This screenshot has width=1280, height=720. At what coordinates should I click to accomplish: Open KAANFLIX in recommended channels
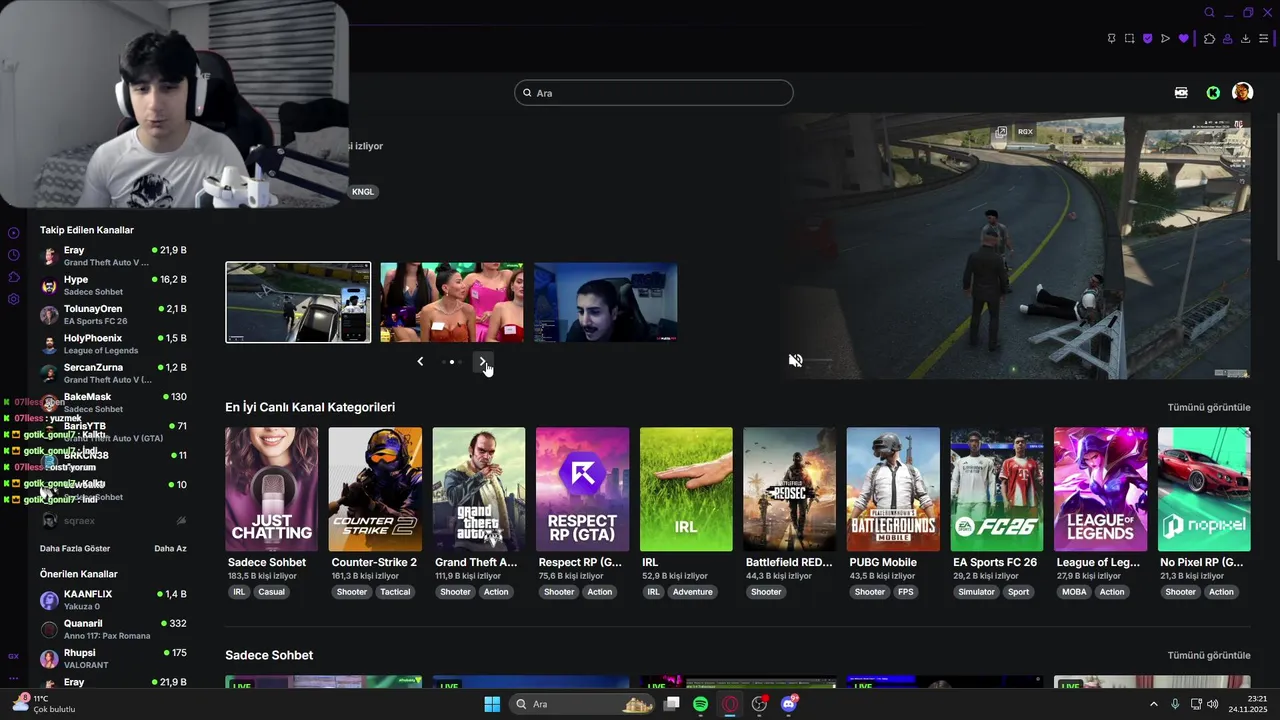coord(113,600)
